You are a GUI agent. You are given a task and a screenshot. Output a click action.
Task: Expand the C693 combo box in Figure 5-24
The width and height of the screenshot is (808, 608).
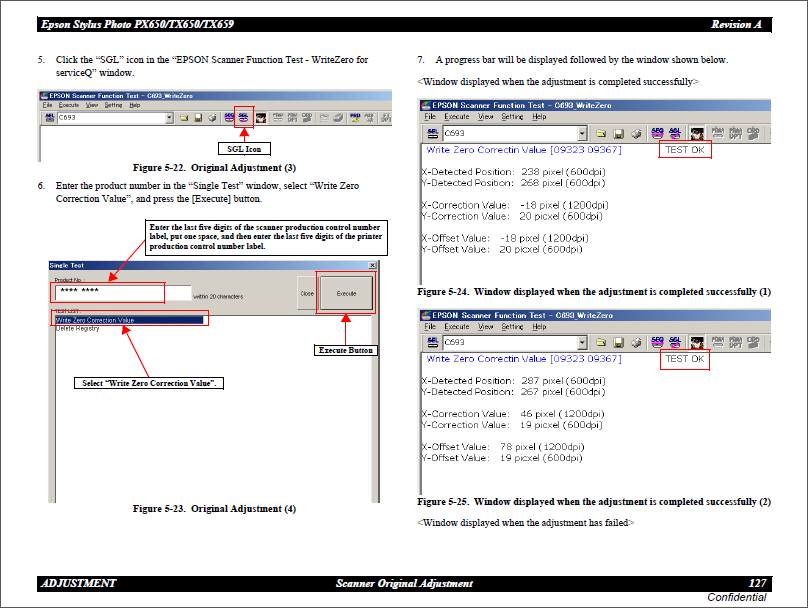(582, 132)
